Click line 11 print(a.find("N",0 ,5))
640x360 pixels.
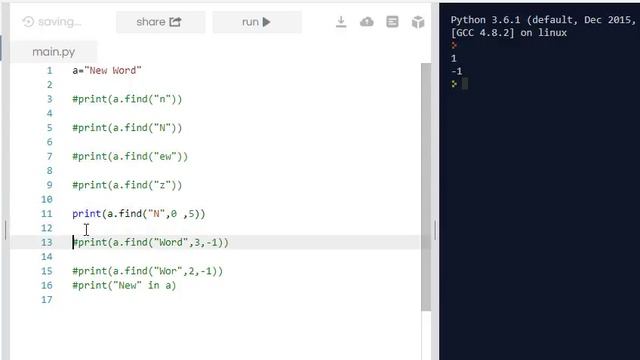tap(139, 213)
